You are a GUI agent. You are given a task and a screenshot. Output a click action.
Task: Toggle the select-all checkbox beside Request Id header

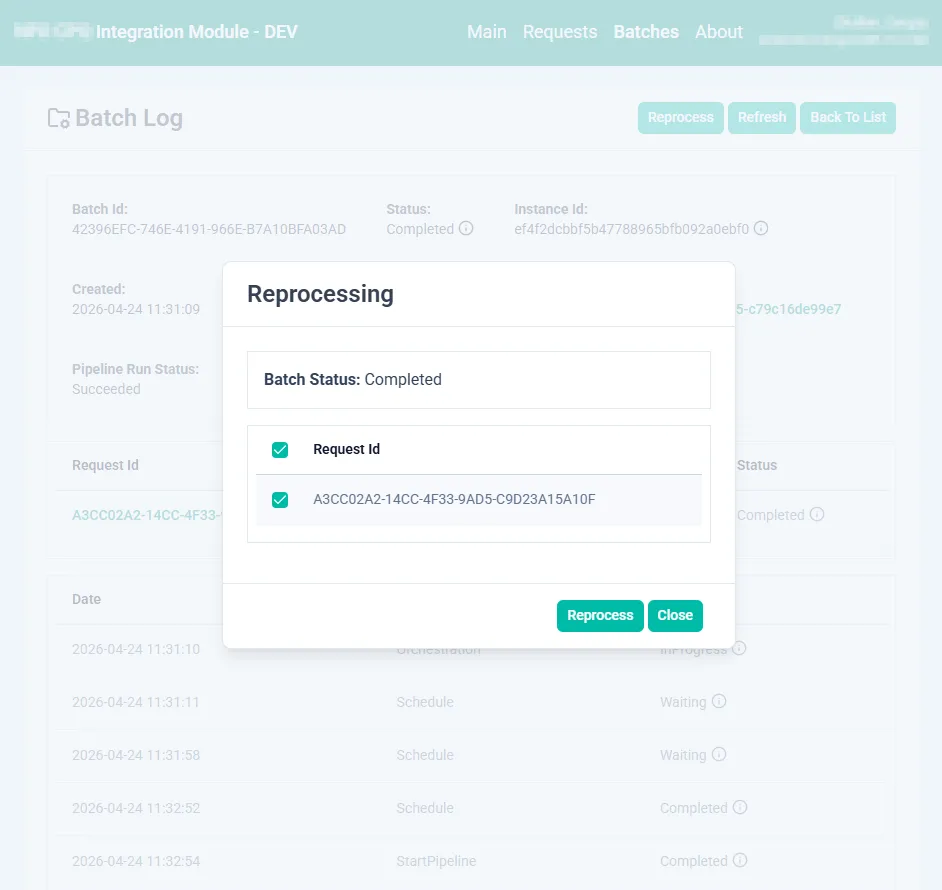click(x=280, y=450)
